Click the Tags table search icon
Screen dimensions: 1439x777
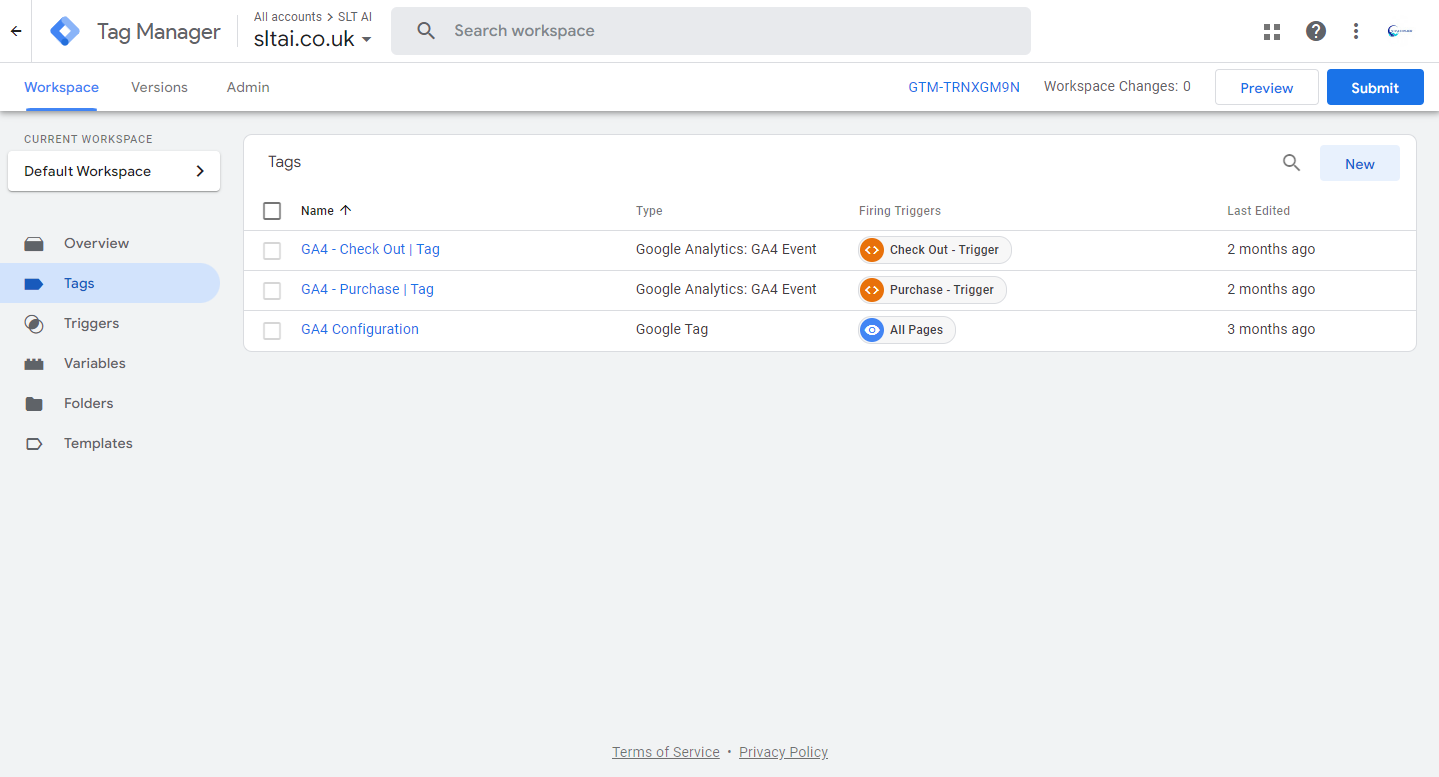[x=1291, y=163]
